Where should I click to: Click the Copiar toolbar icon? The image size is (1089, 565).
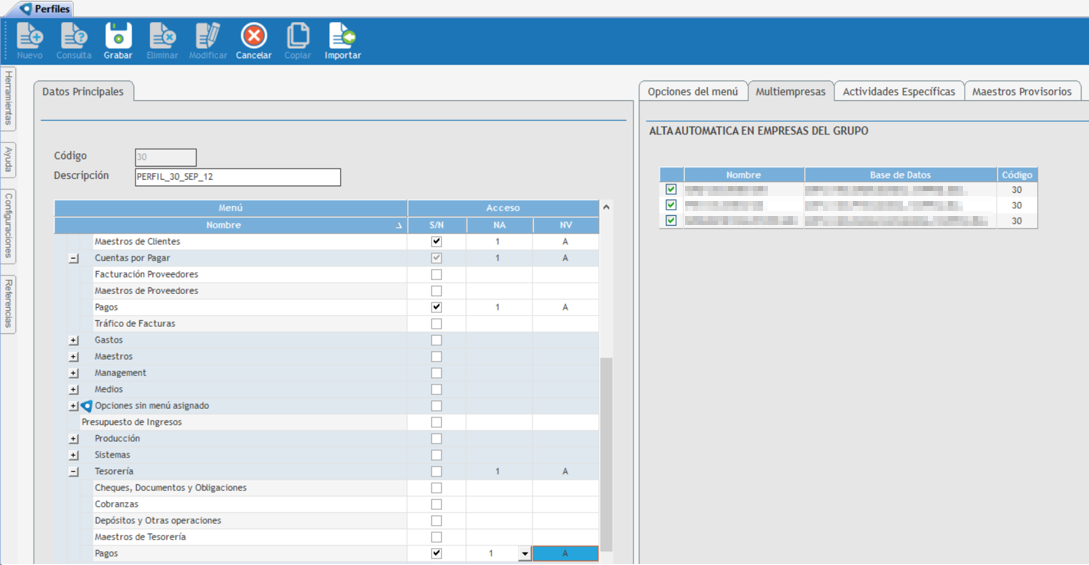tap(298, 41)
